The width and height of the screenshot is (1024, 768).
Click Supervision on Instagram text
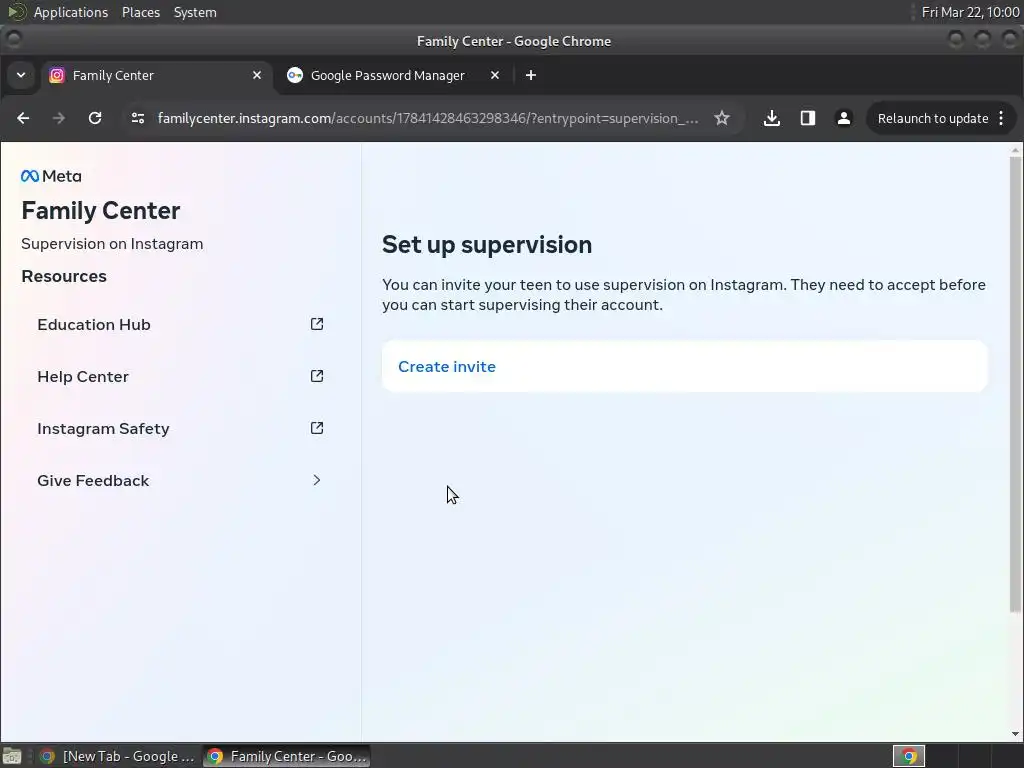pyautogui.click(x=112, y=244)
